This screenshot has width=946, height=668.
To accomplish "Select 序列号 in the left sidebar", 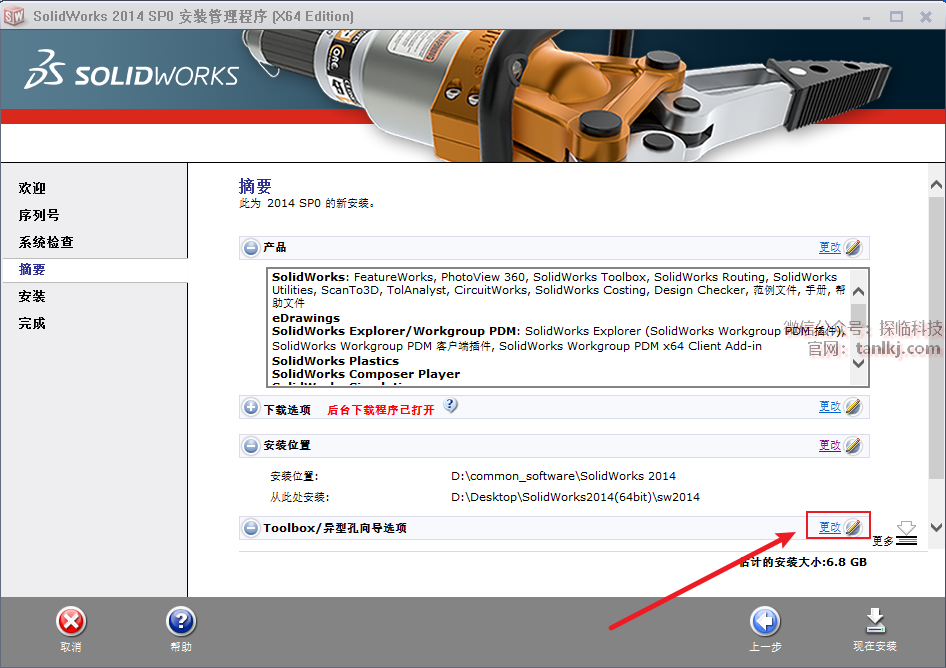I will click(39, 215).
